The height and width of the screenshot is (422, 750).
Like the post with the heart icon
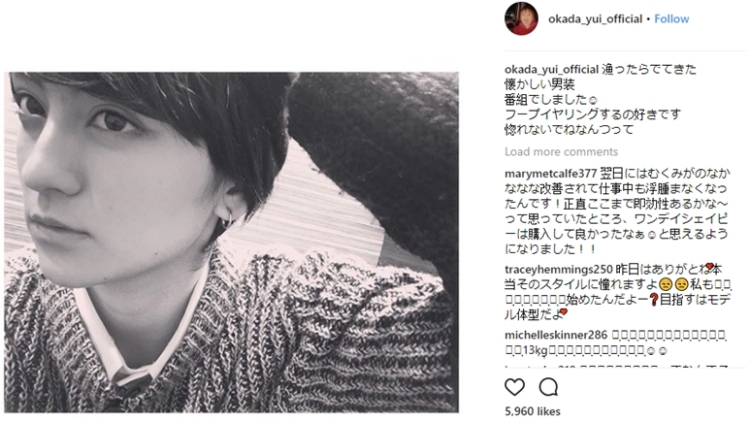point(515,387)
